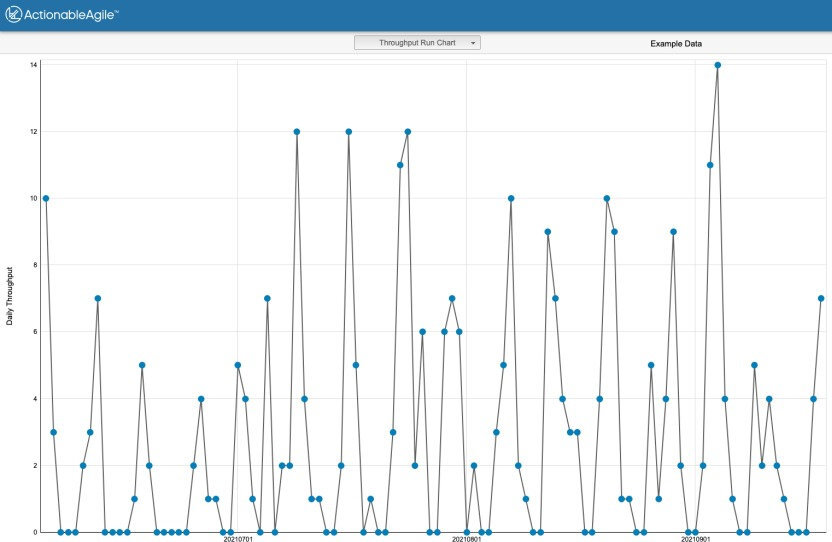Click the Daily Throughput y-axis title
The image size is (832, 542).
pos(10,296)
